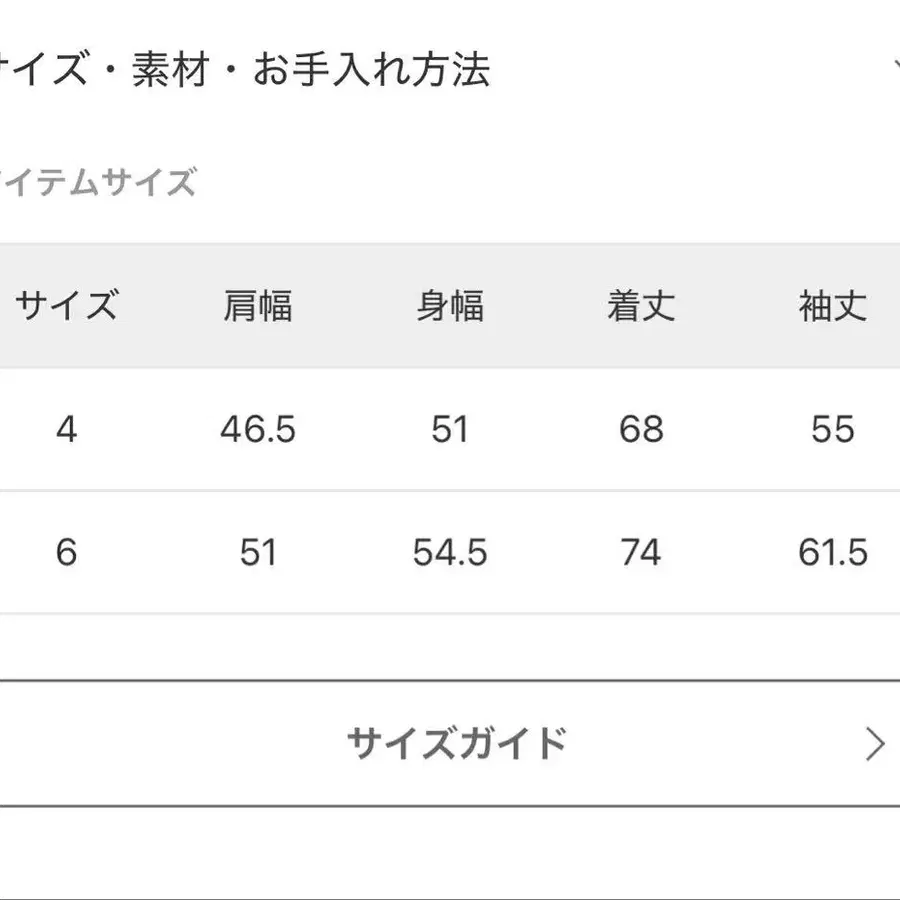900x900 pixels.
Task: Click the アイテムサイズ label
Action: point(98,183)
